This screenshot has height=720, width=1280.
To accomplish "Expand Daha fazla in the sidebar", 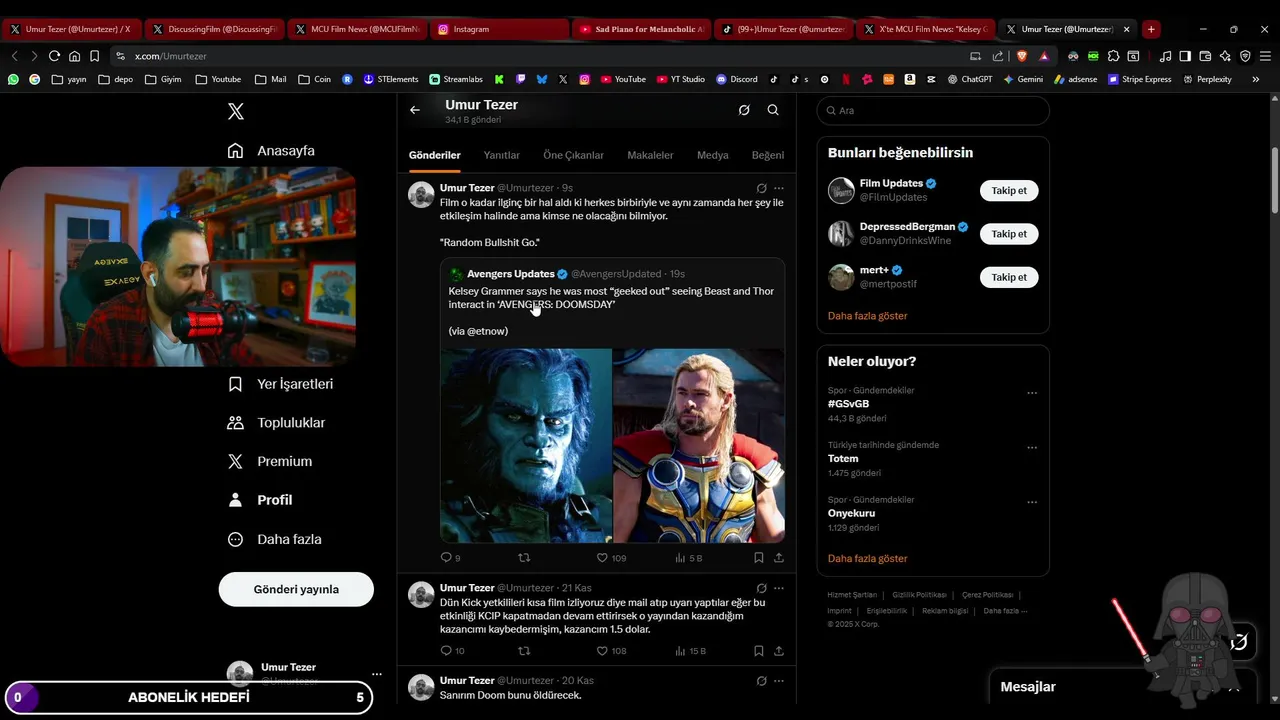I will click(274, 539).
